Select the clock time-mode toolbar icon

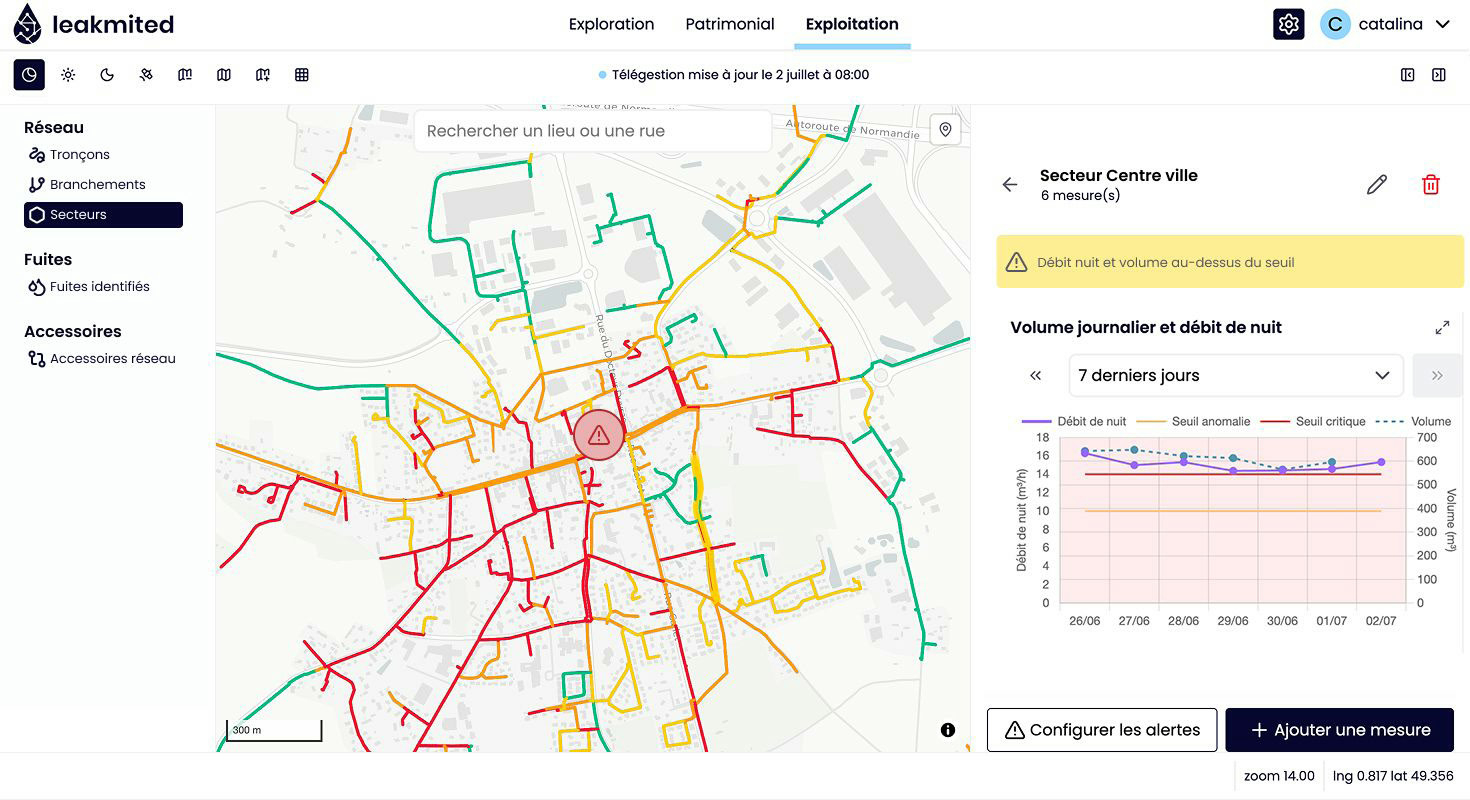[x=29, y=75]
